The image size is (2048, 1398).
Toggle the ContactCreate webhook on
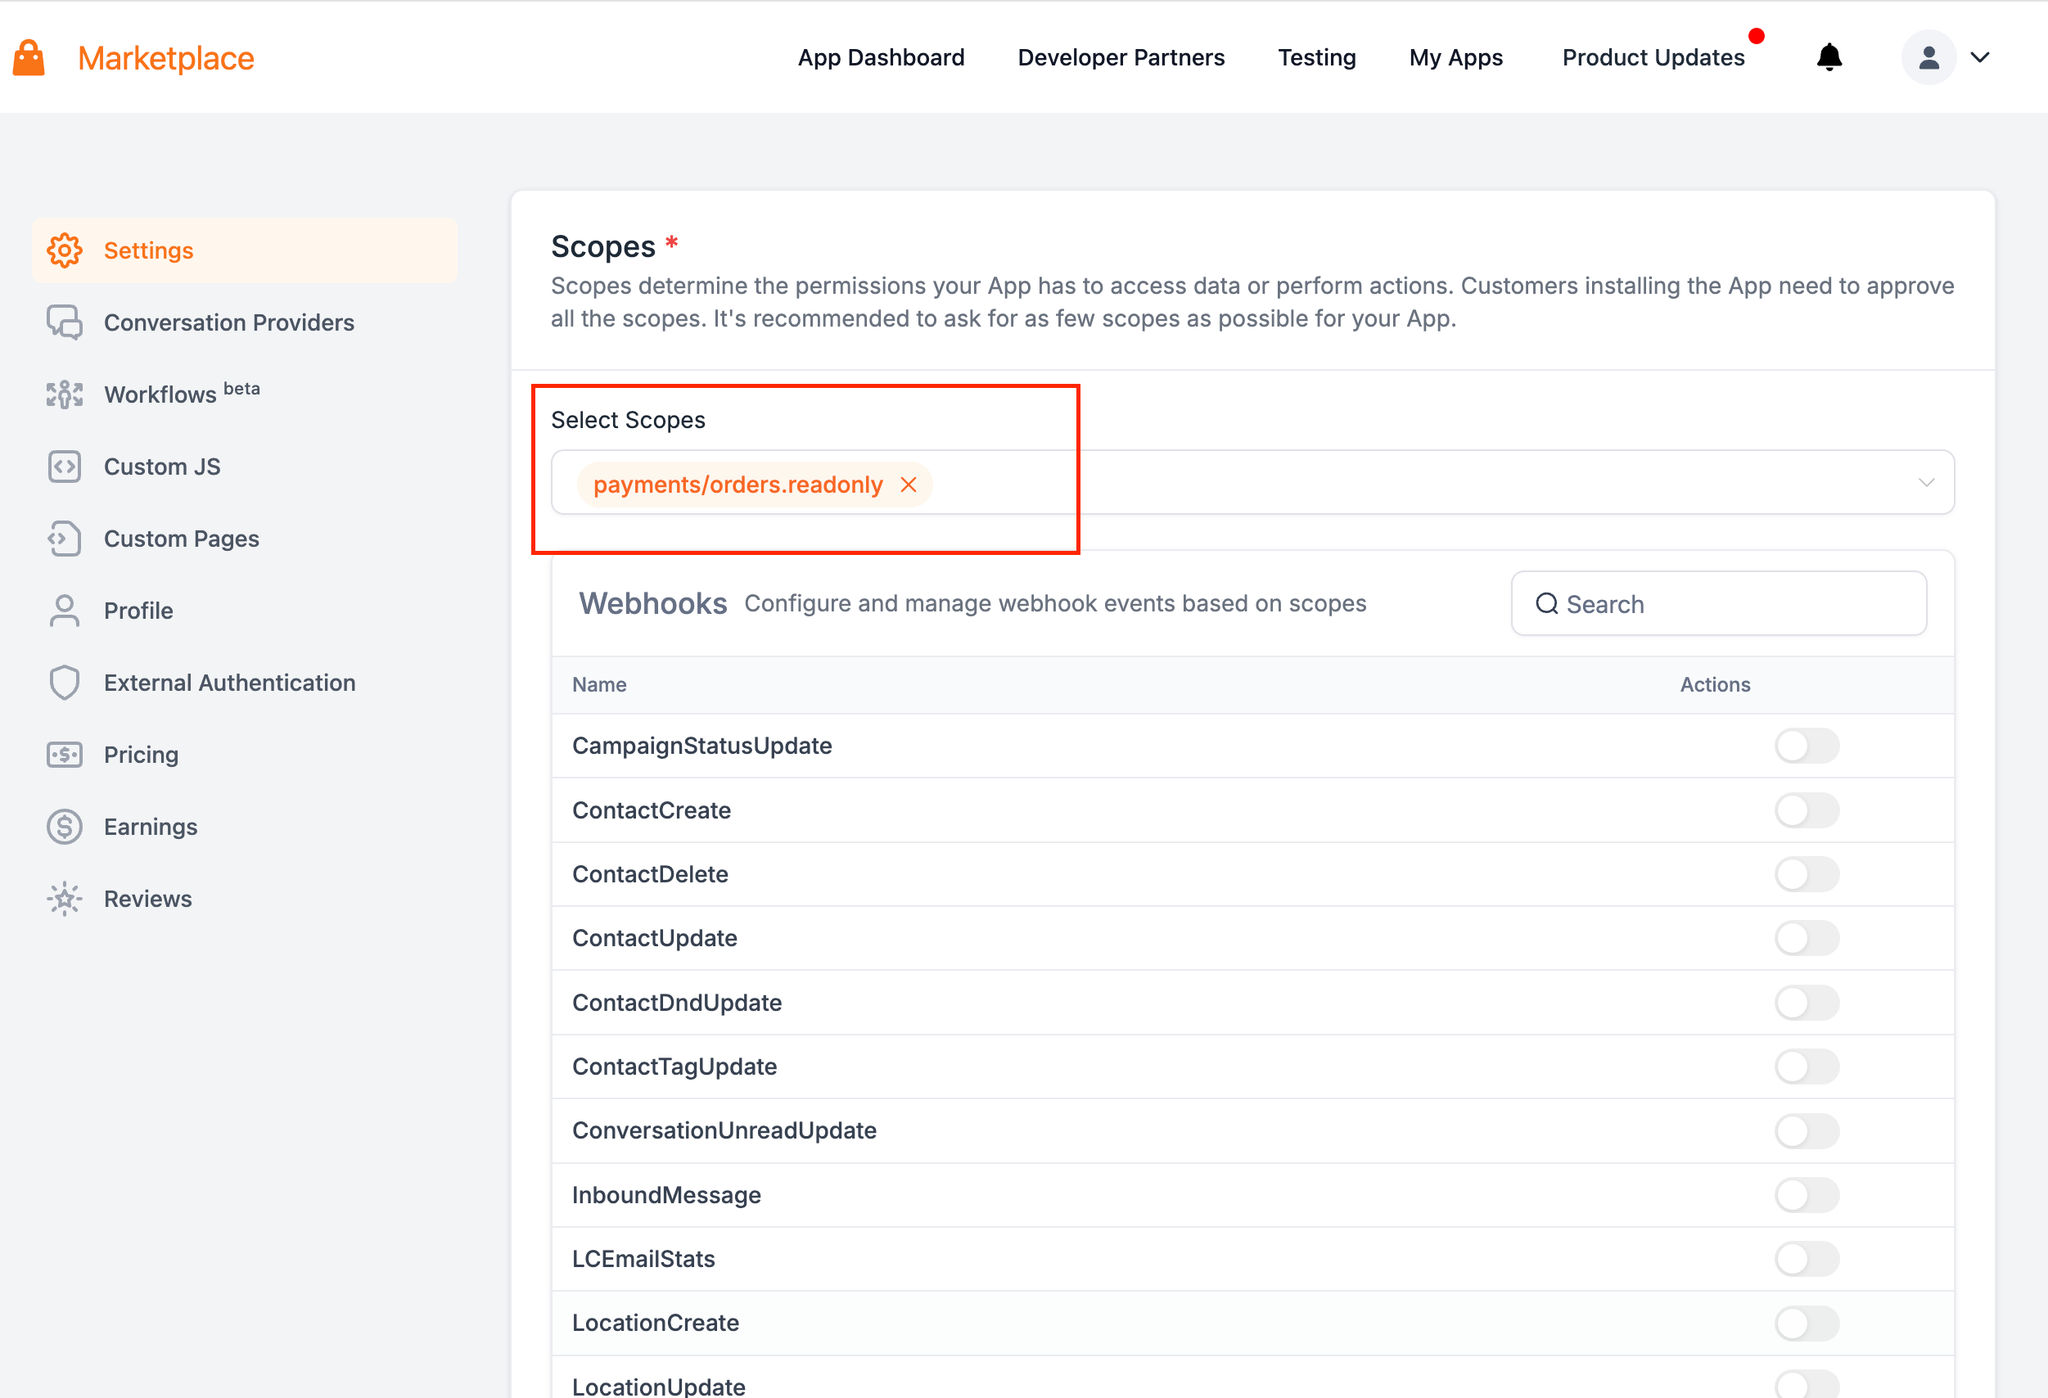[1808, 808]
